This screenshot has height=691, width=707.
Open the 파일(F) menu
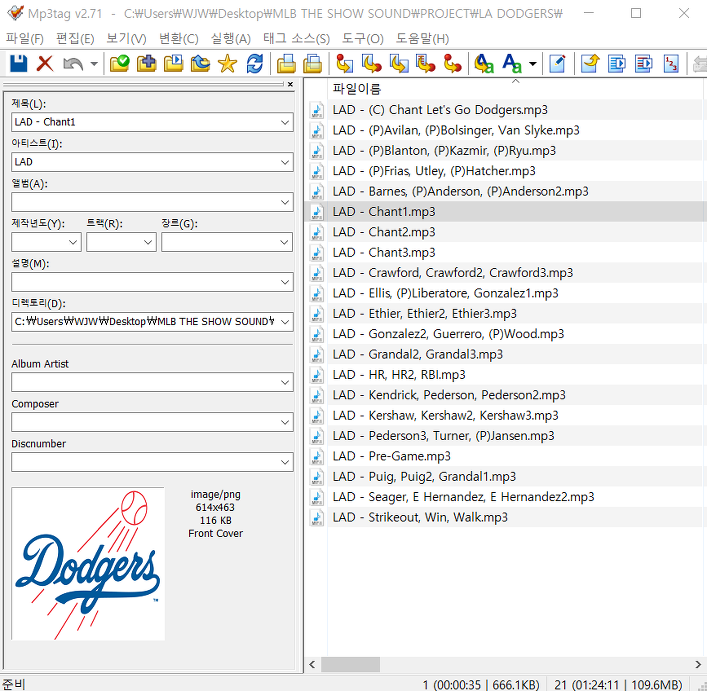tap(25, 39)
